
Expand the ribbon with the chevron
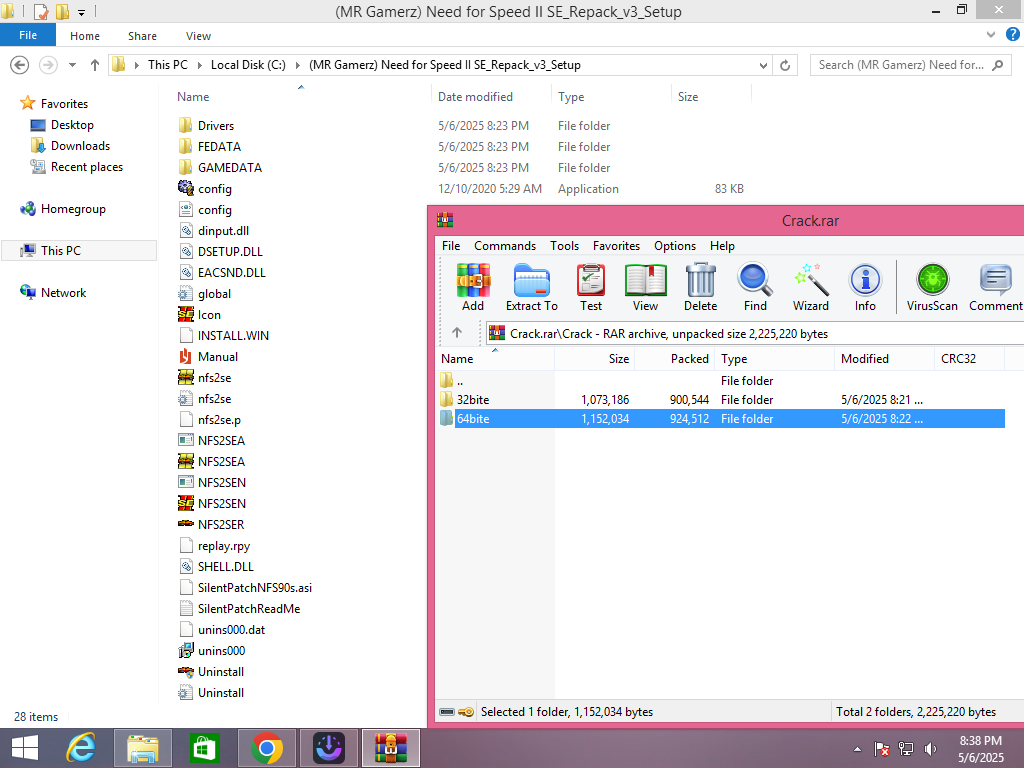pyautogui.click(x=991, y=35)
